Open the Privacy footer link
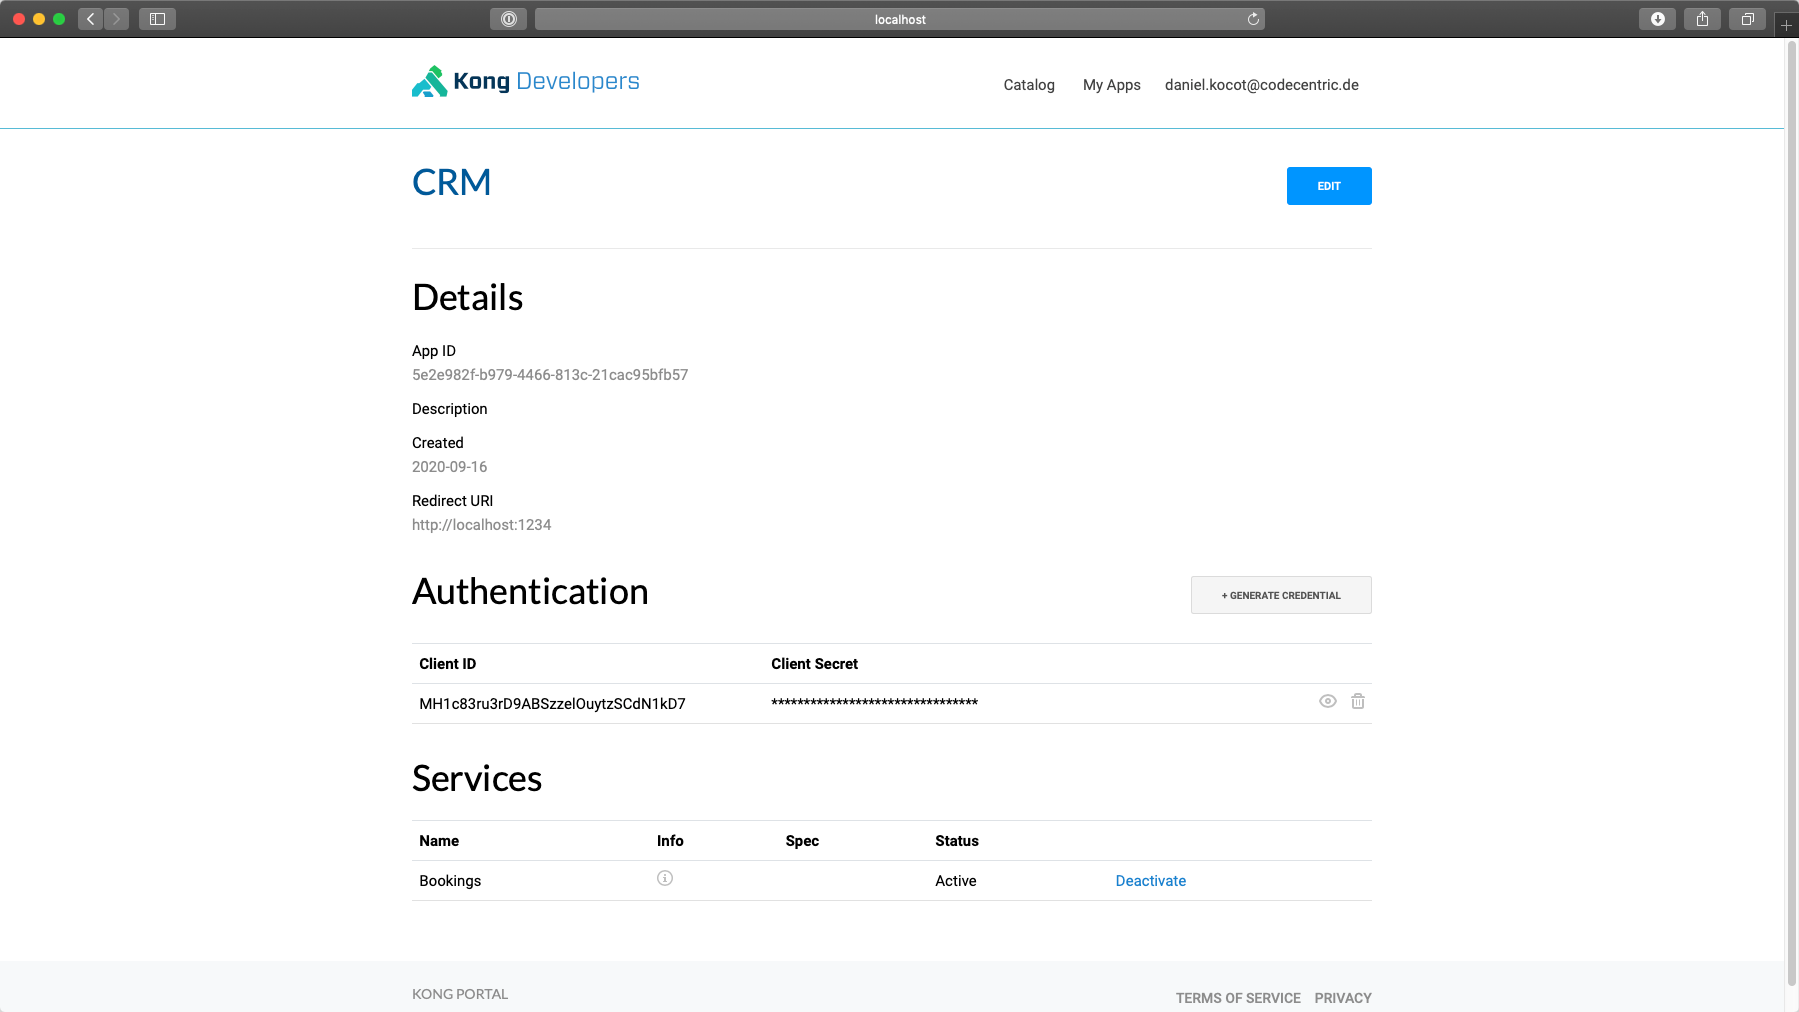The height and width of the screenshot is (1012, 1799). (1343, 998)
